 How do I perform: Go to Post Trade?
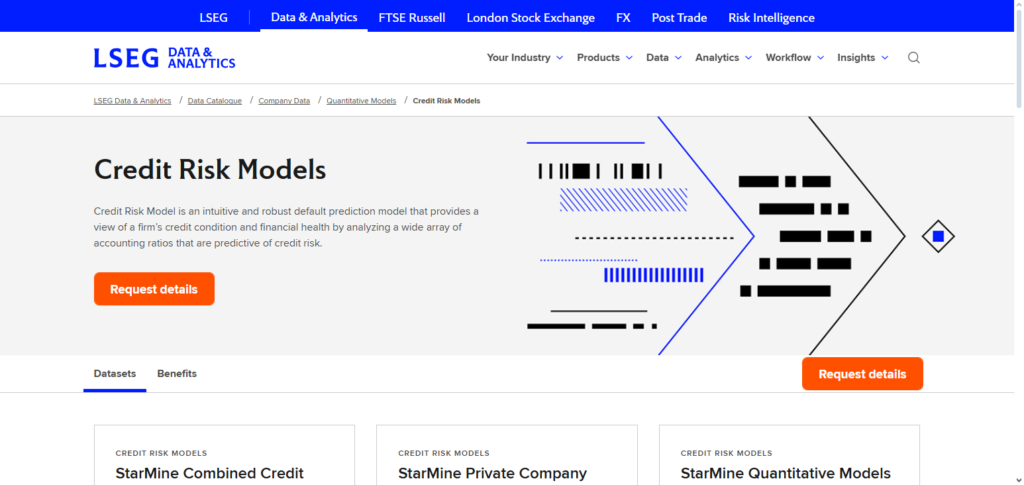pos(679,18)
